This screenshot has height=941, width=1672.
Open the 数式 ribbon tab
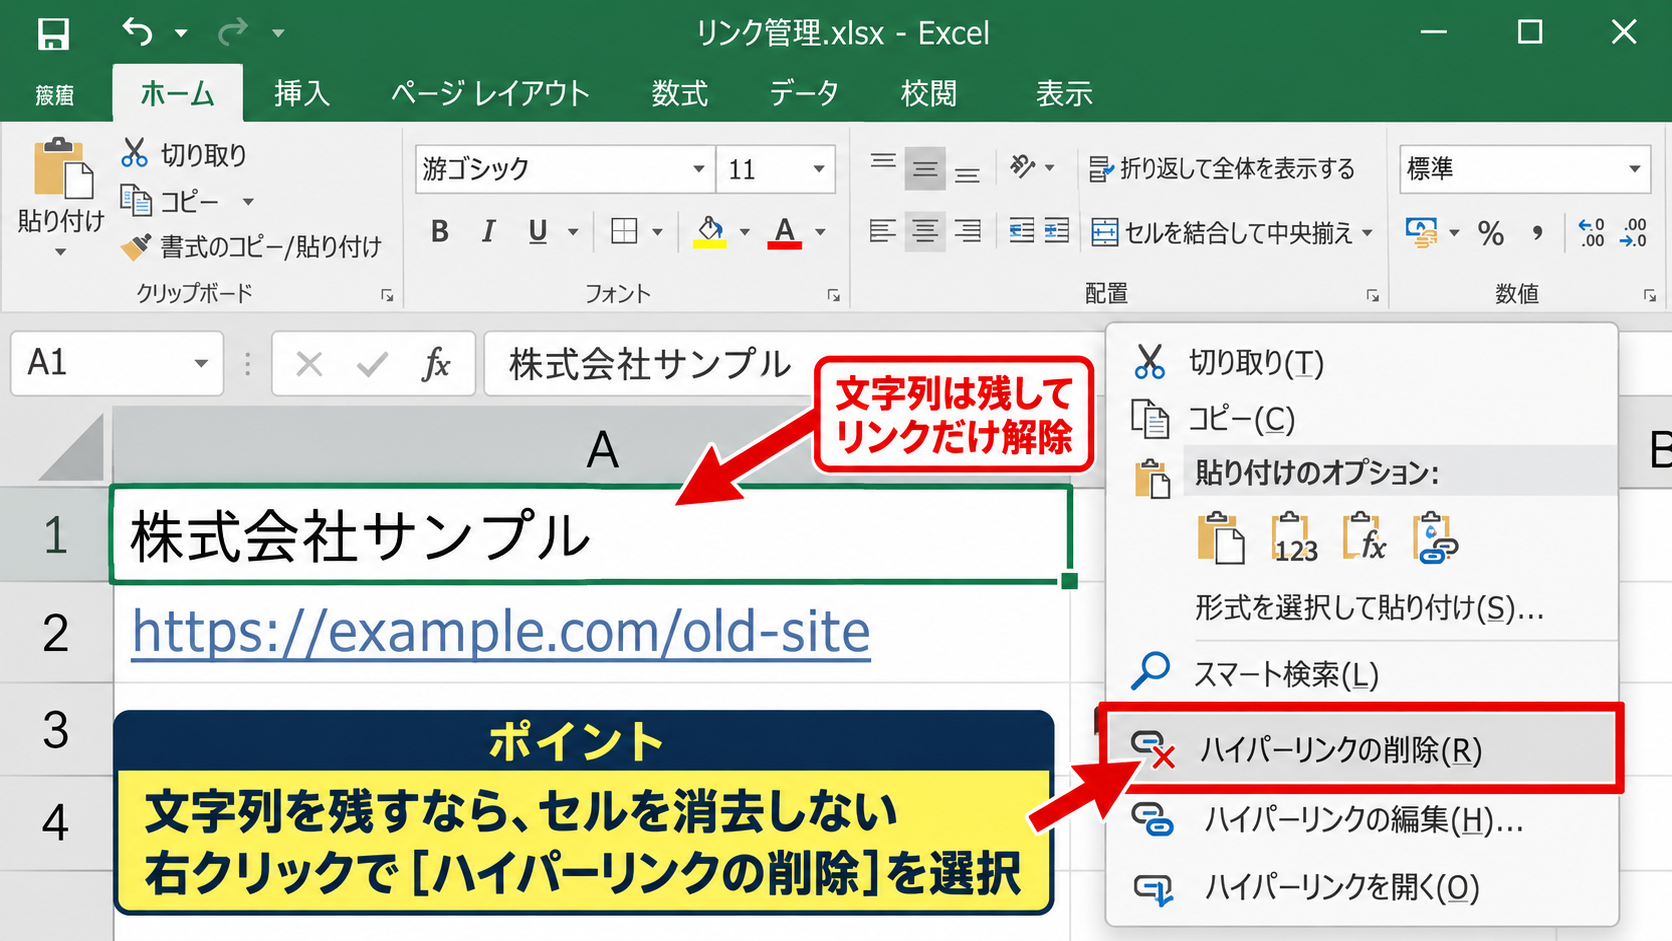680,93
